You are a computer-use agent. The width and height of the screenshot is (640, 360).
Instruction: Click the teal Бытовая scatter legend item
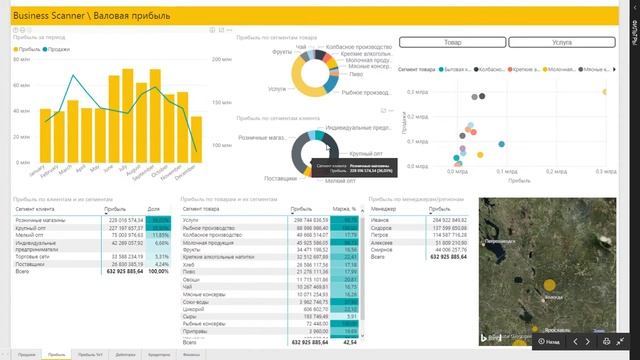tap(455, 69)
